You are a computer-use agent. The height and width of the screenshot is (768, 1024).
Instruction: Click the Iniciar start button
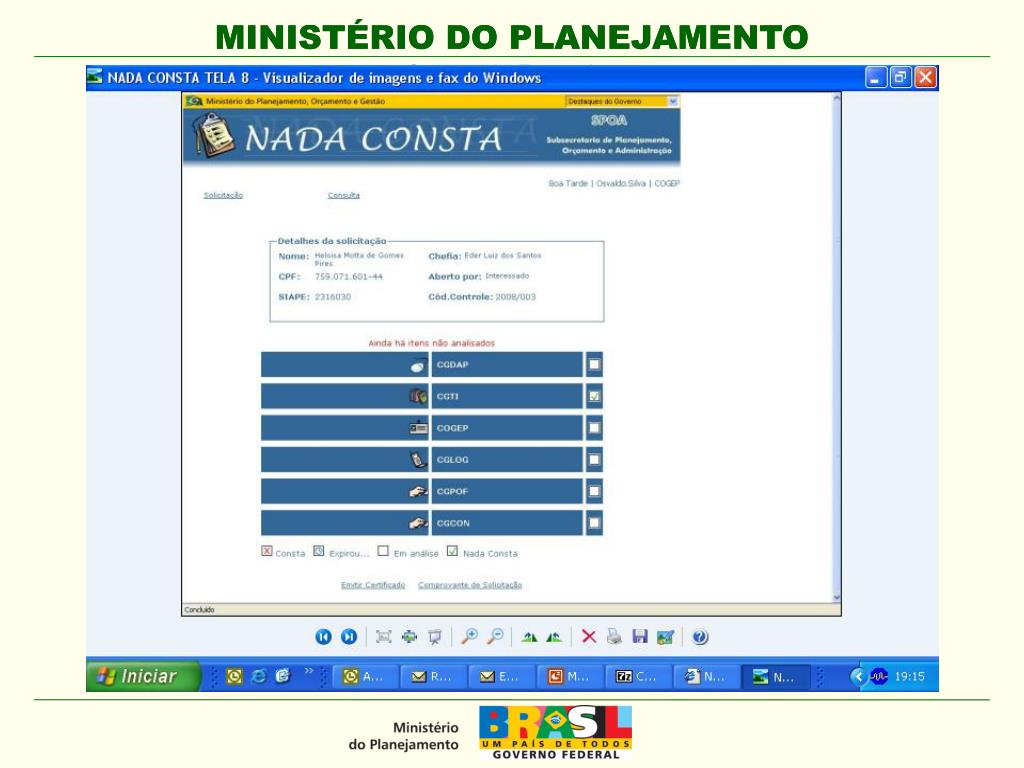click(143, 676)
